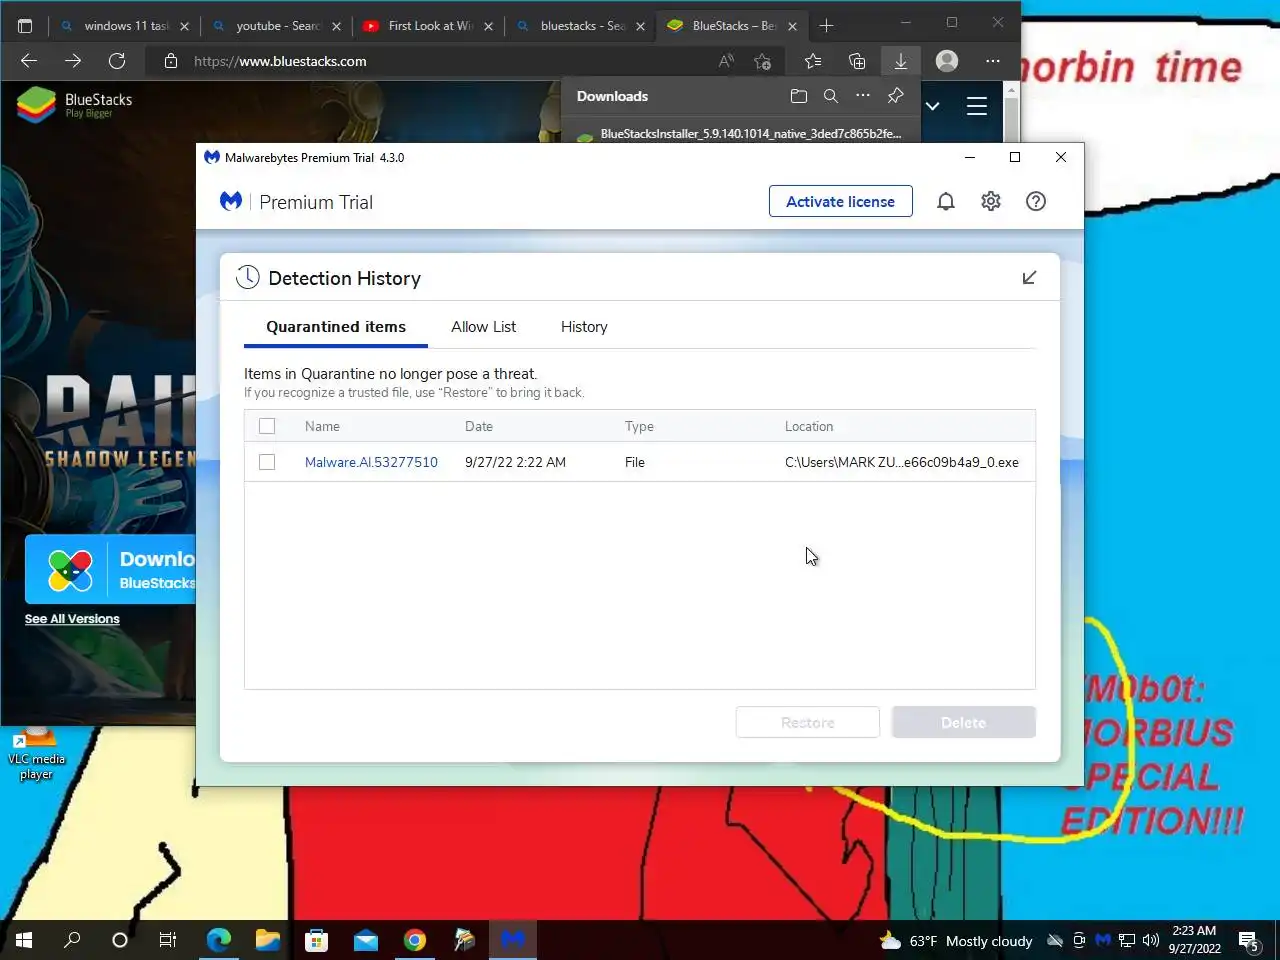Search downloads in Downloads panel

coord(830,96)
